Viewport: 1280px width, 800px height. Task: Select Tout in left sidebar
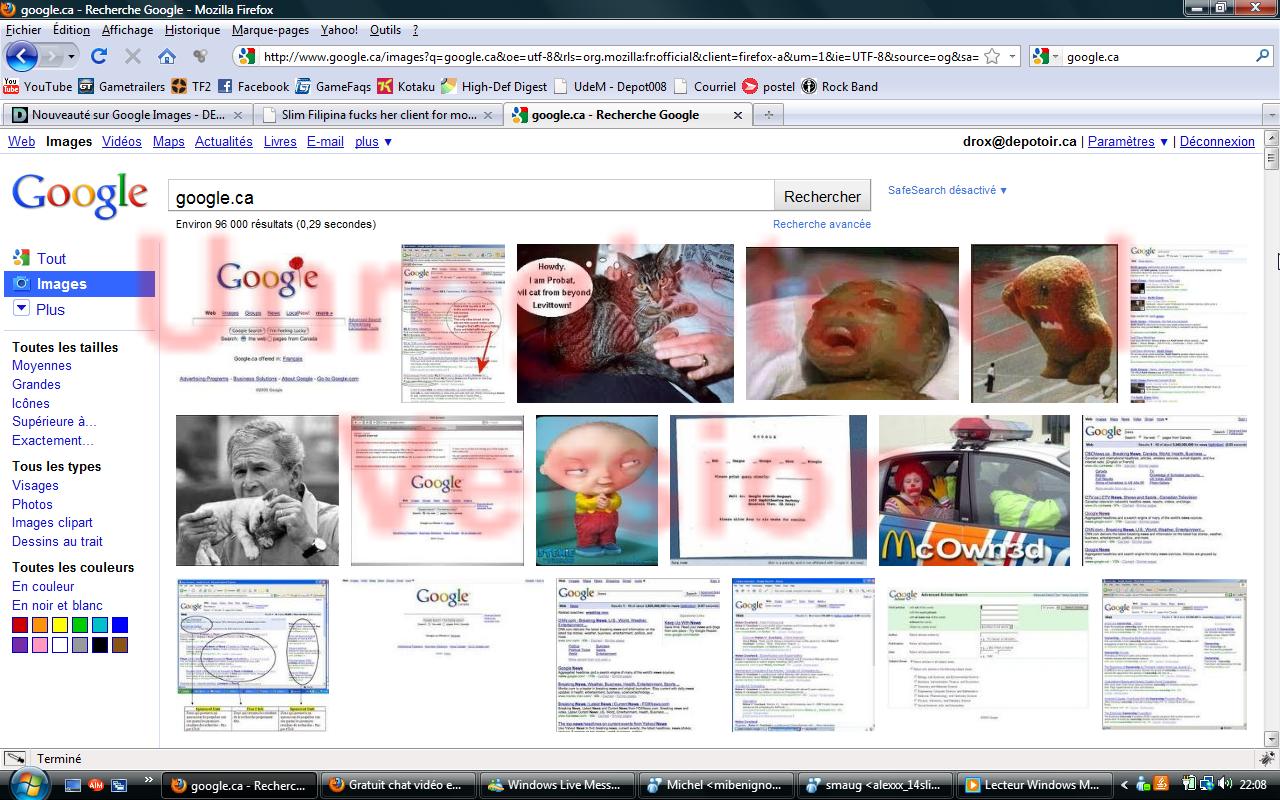52,258
